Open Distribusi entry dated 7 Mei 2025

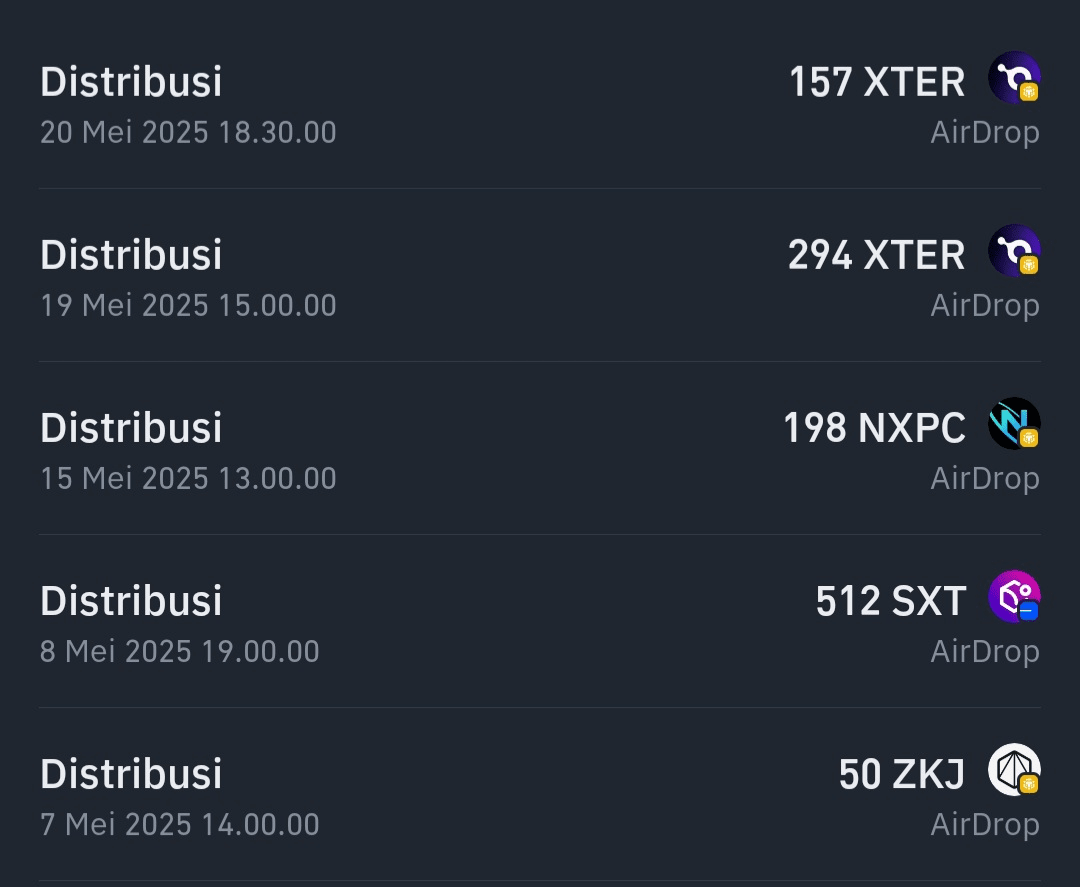click(540, 793)
